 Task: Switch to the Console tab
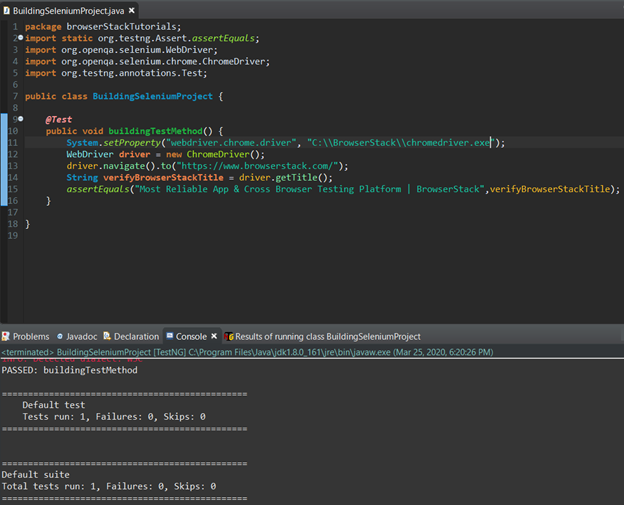tap(191, 337)
